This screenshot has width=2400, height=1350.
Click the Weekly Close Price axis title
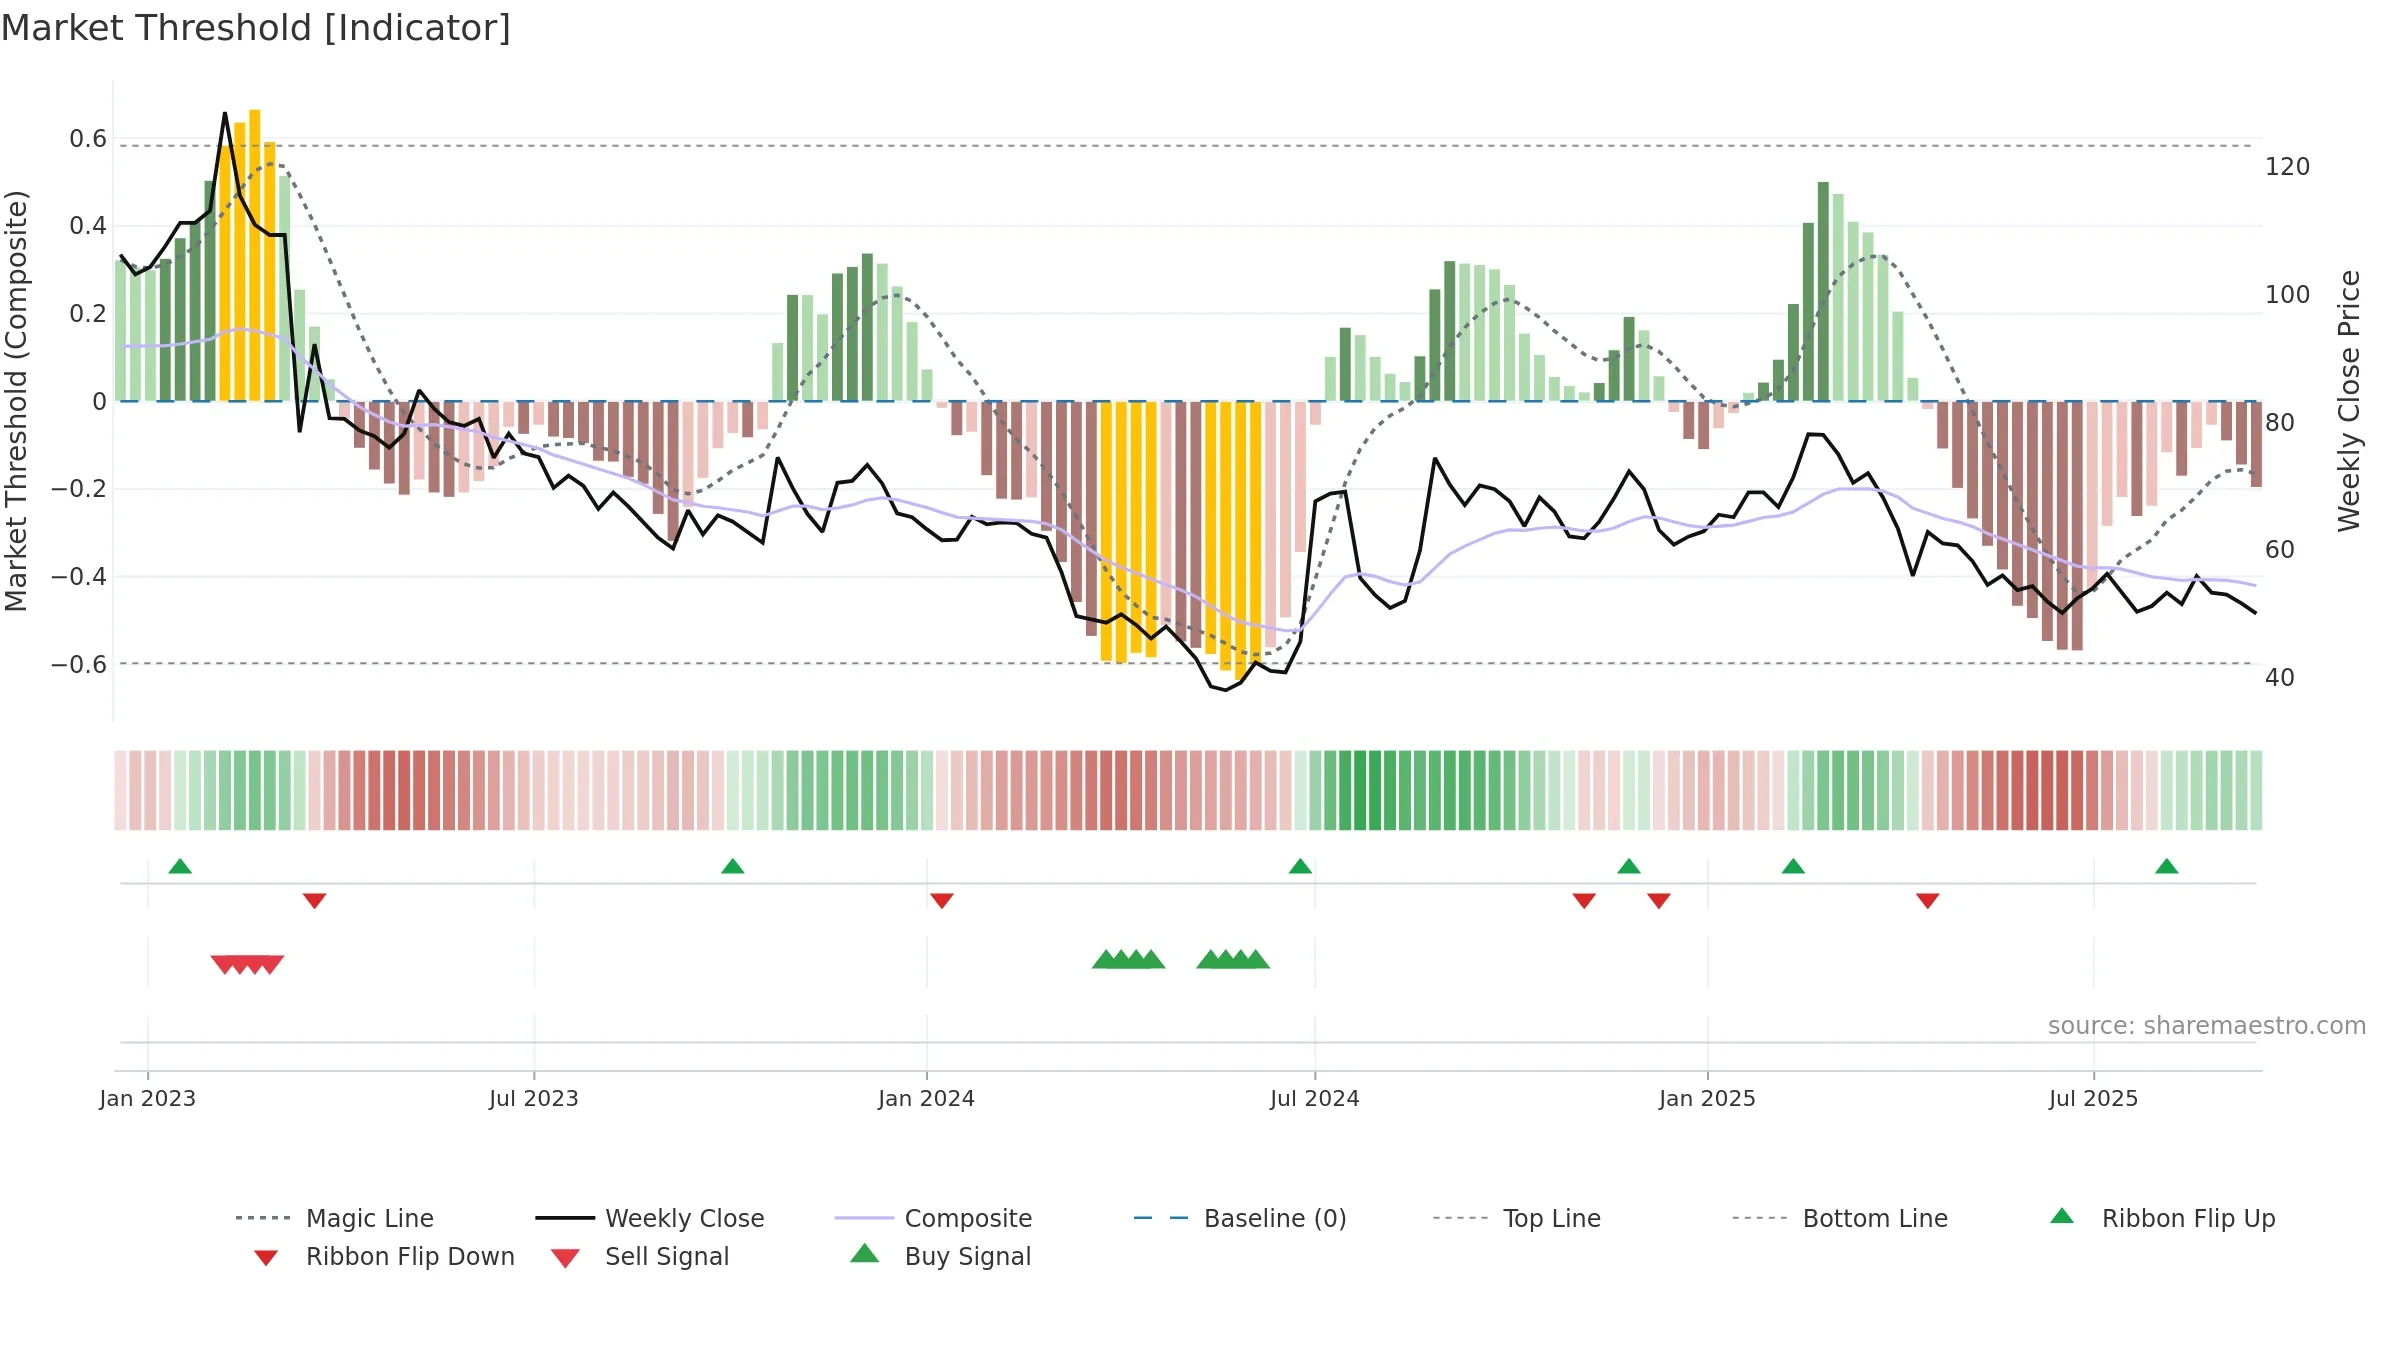point(2349,401)
